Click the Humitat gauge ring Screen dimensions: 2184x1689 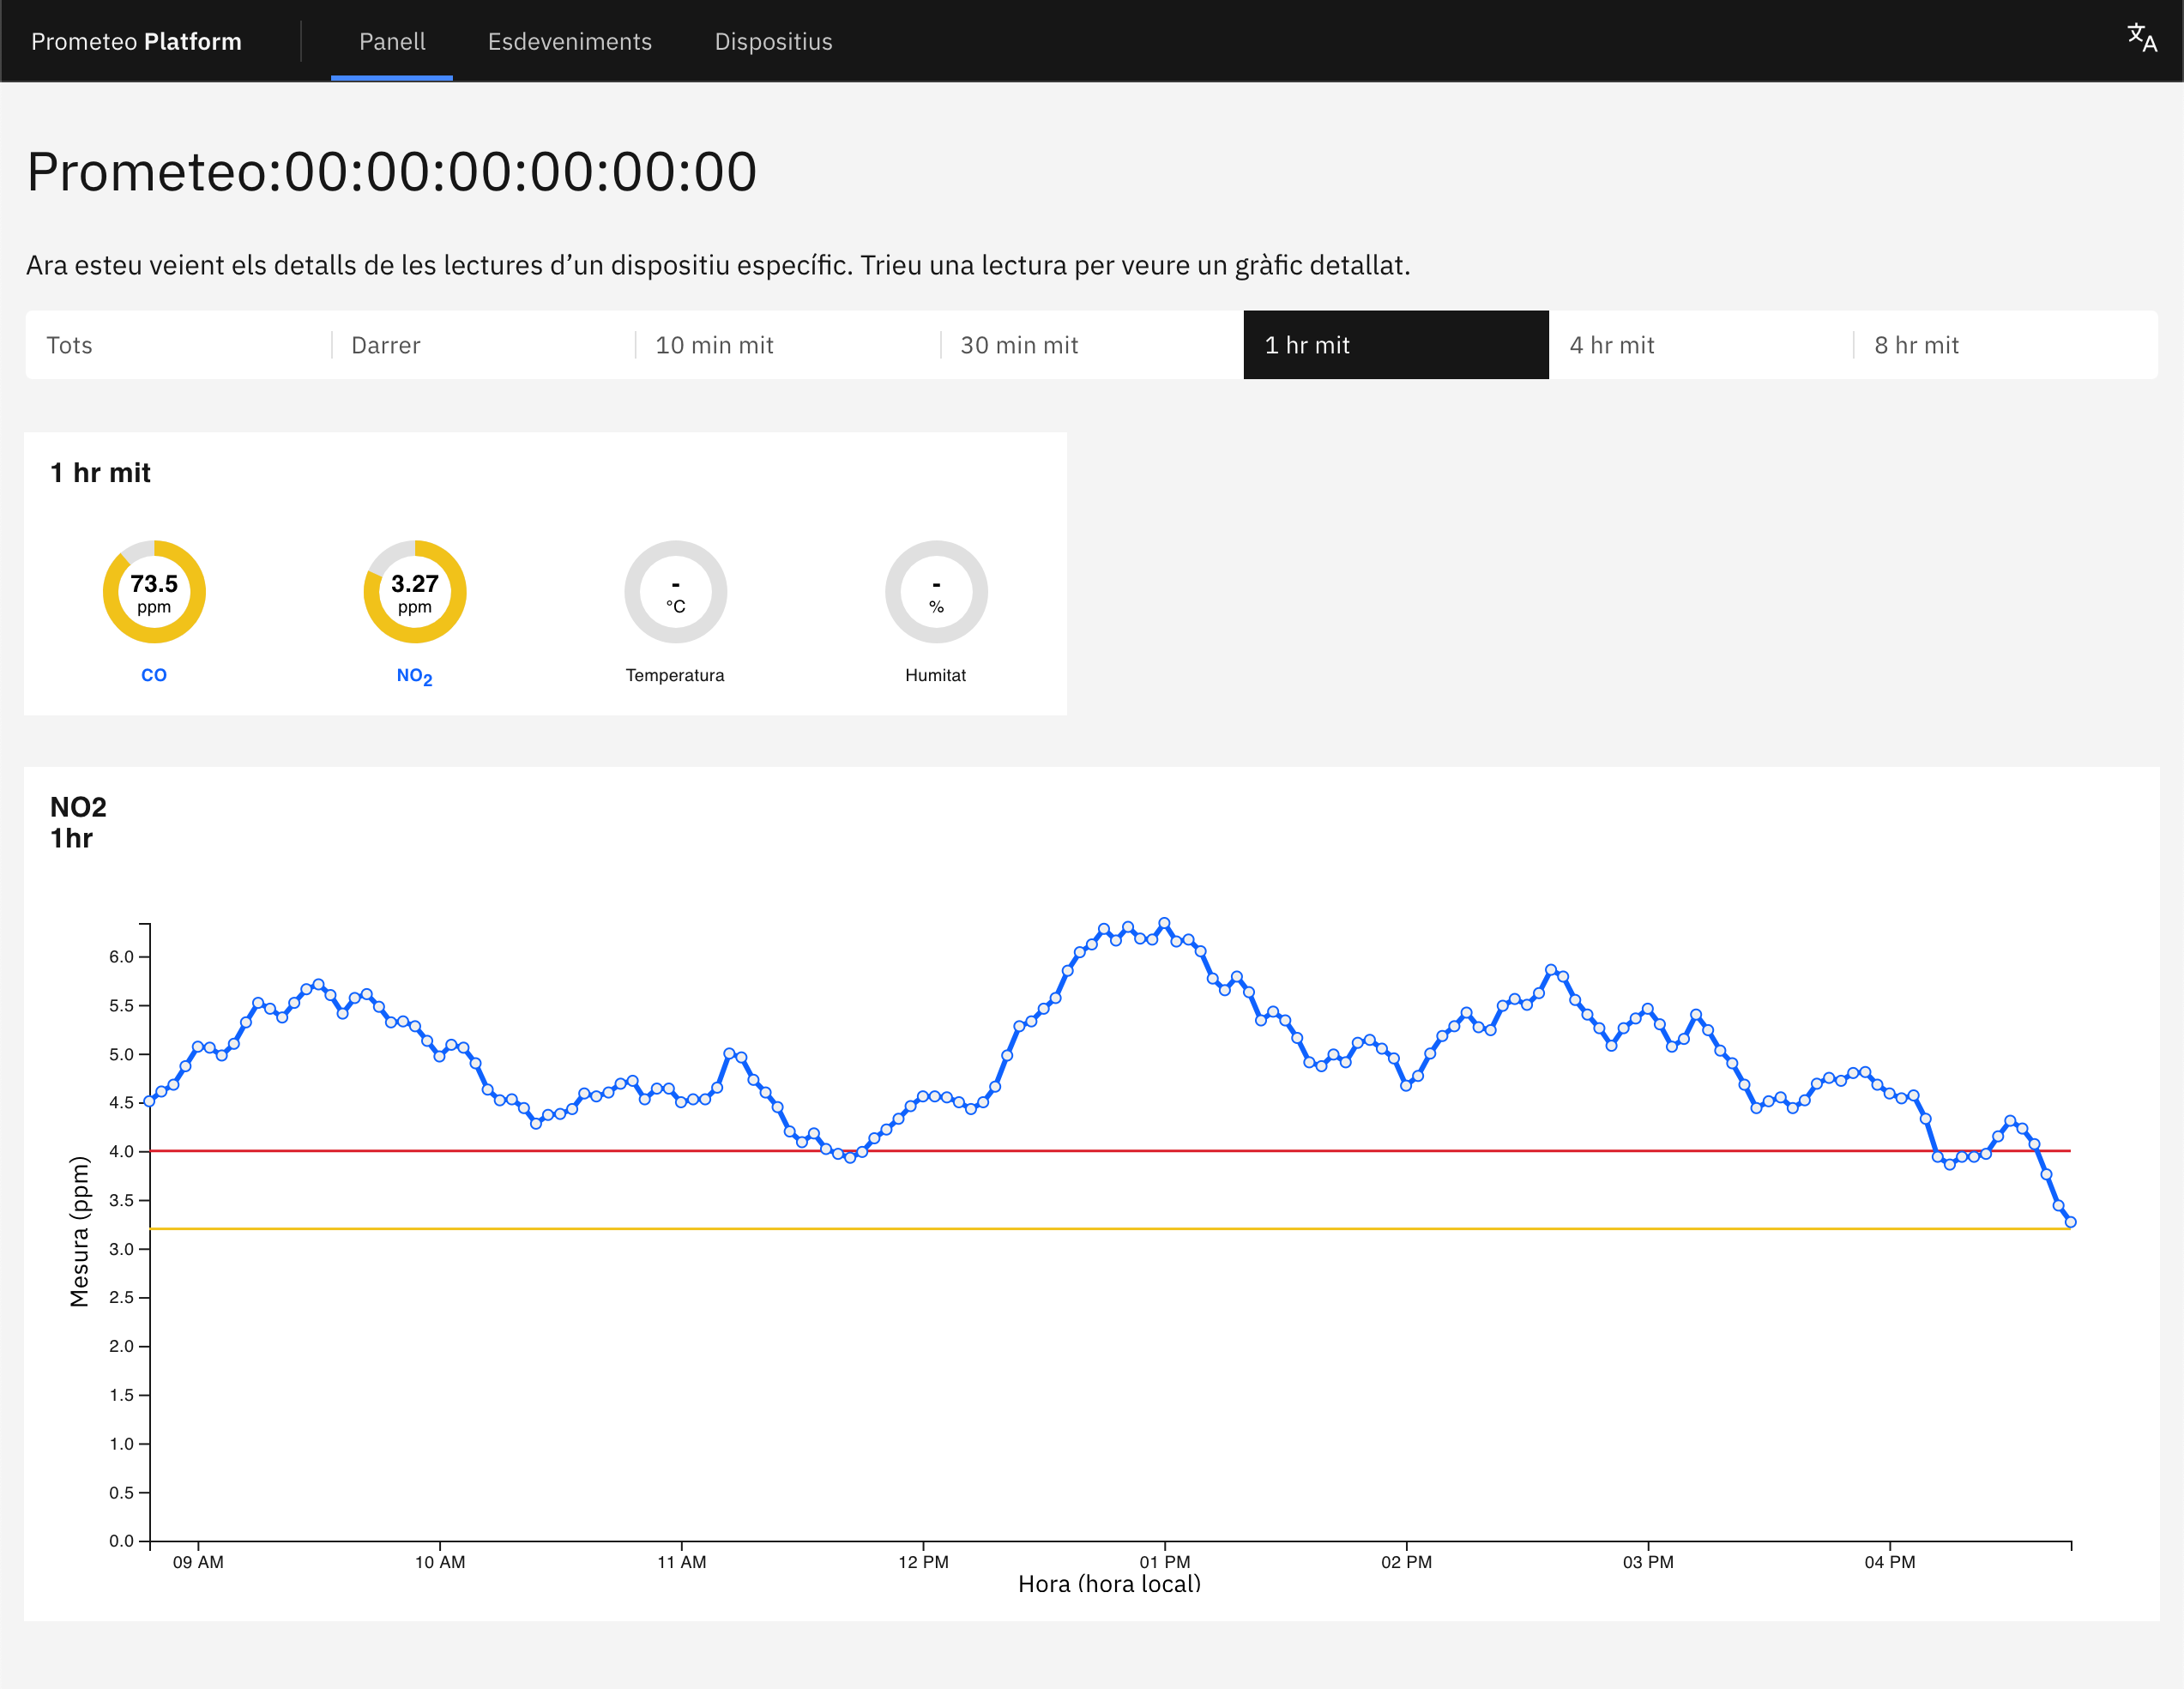936,592
